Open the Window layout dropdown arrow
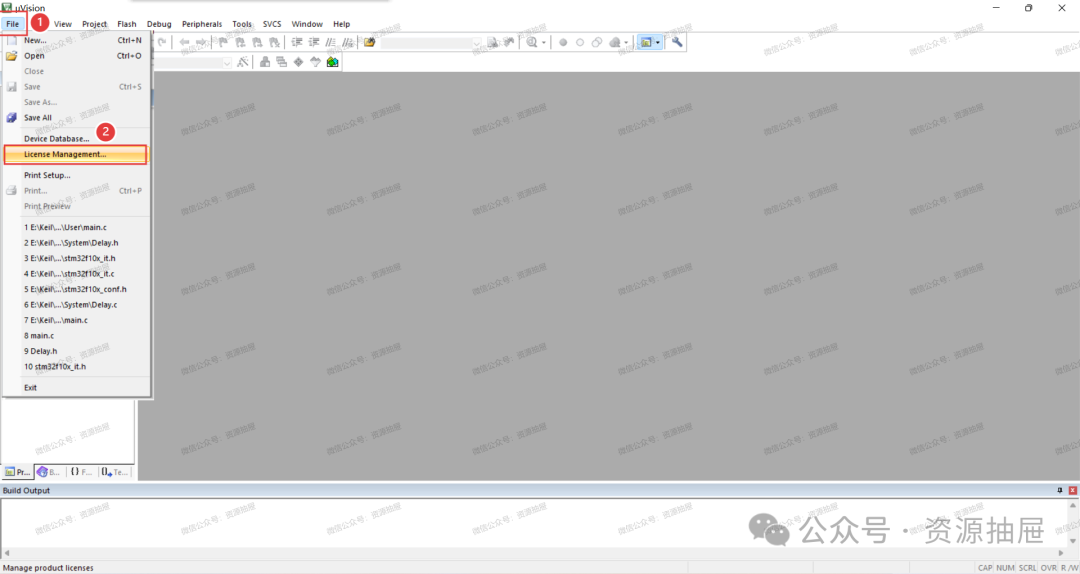Viewport: 1080px width, 574px height. 658,43
